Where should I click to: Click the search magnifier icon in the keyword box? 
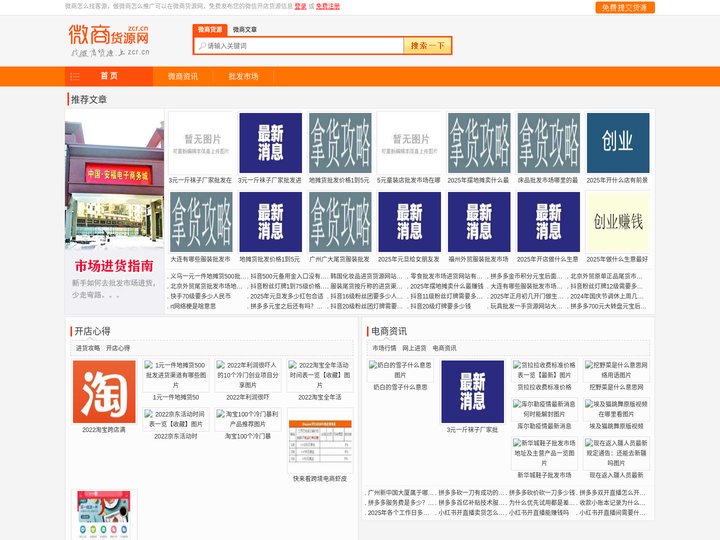click(x=202, y=46)
